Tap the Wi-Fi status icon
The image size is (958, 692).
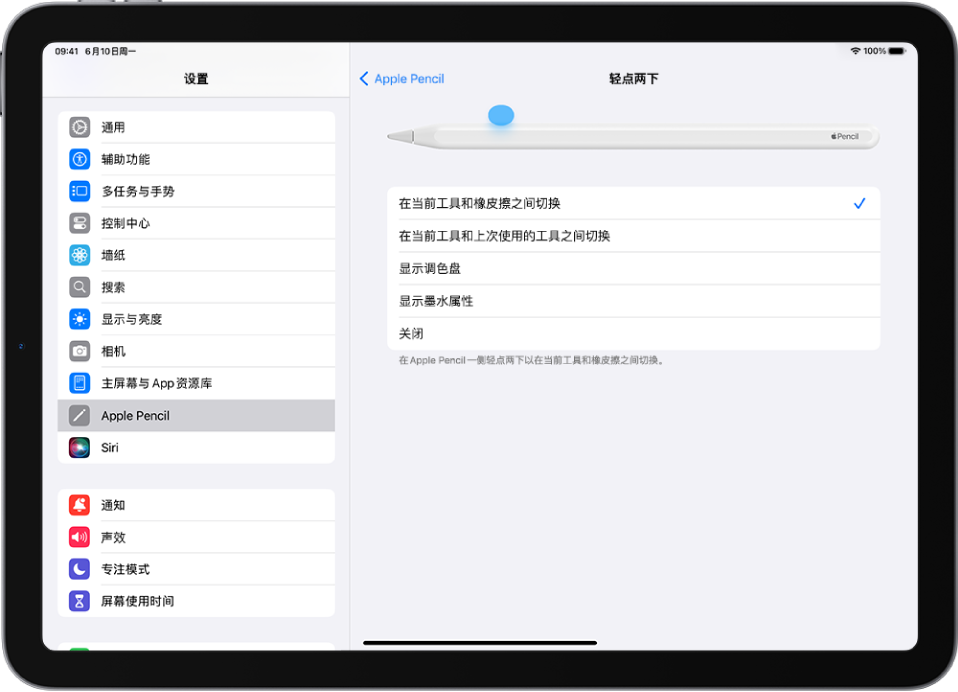click(x=855, y=51)
